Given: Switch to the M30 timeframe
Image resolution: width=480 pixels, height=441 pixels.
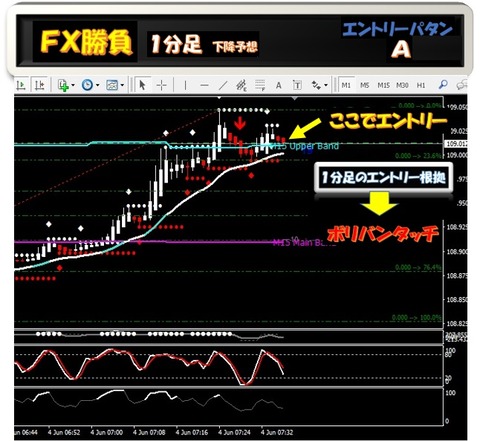Looking at the screenshot, I should [402, 85].
